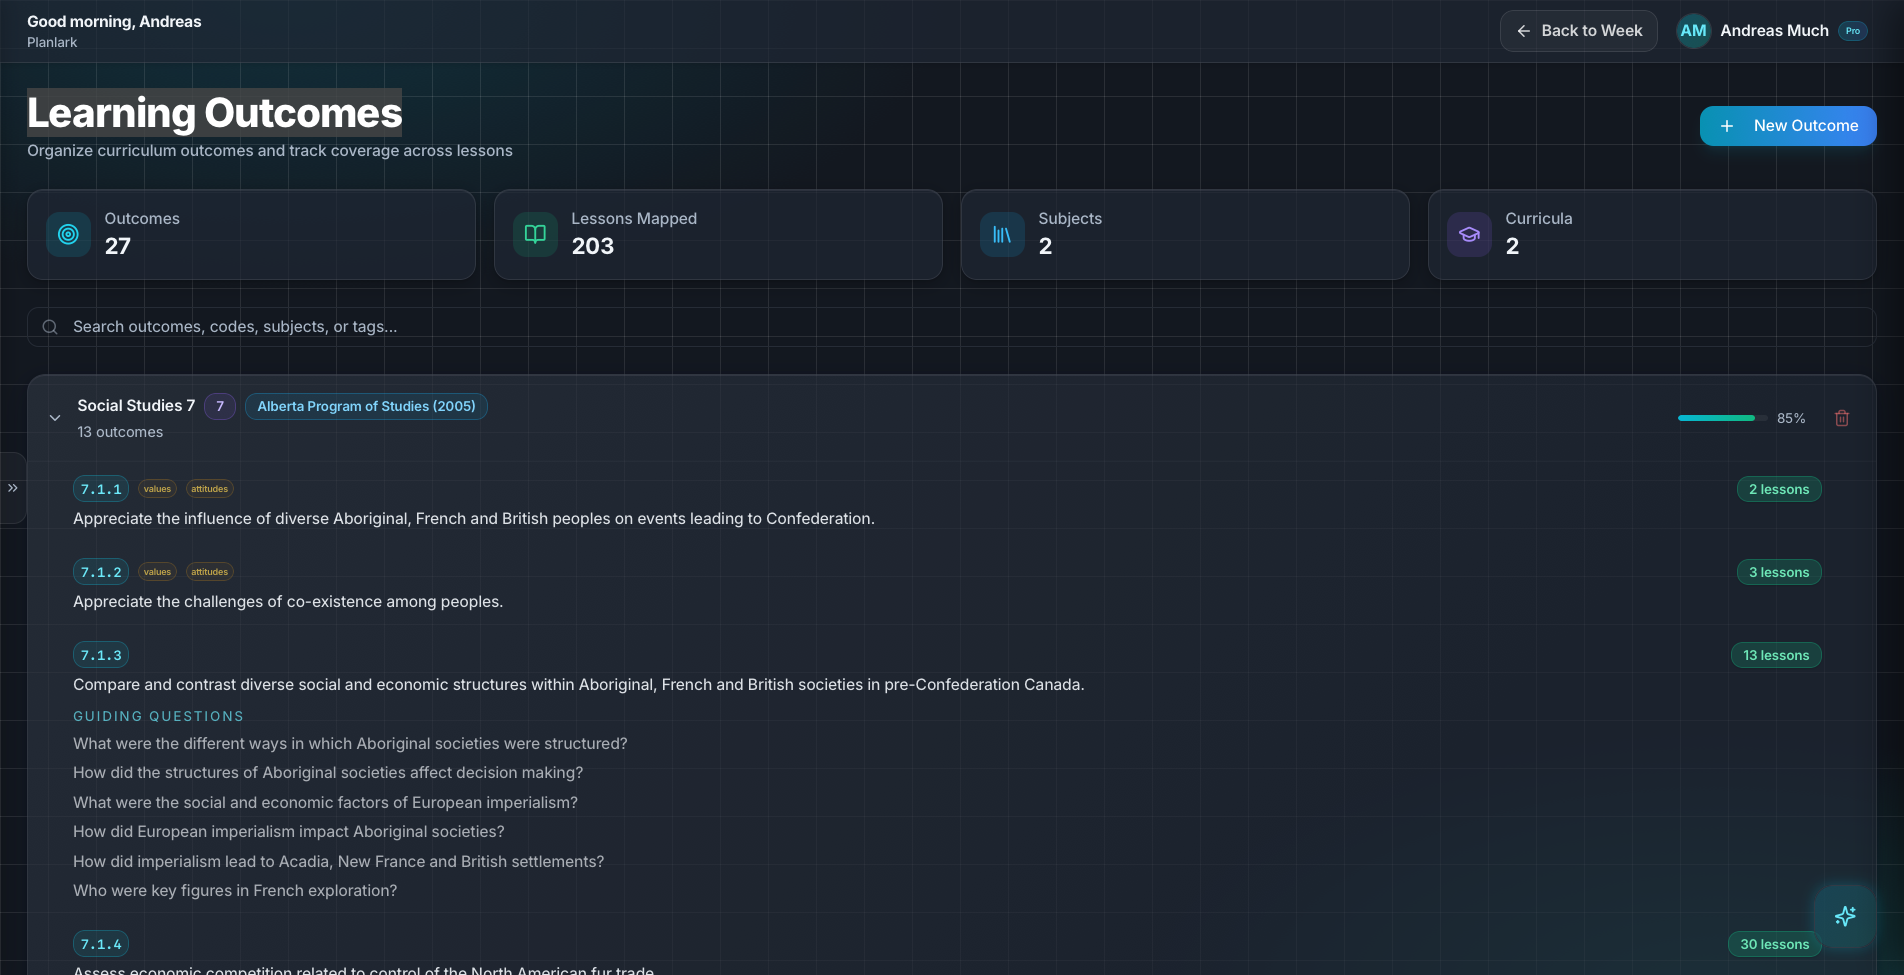Click the outcomes search field
This screenshot has height=975, width=1904.
[400, 326]
